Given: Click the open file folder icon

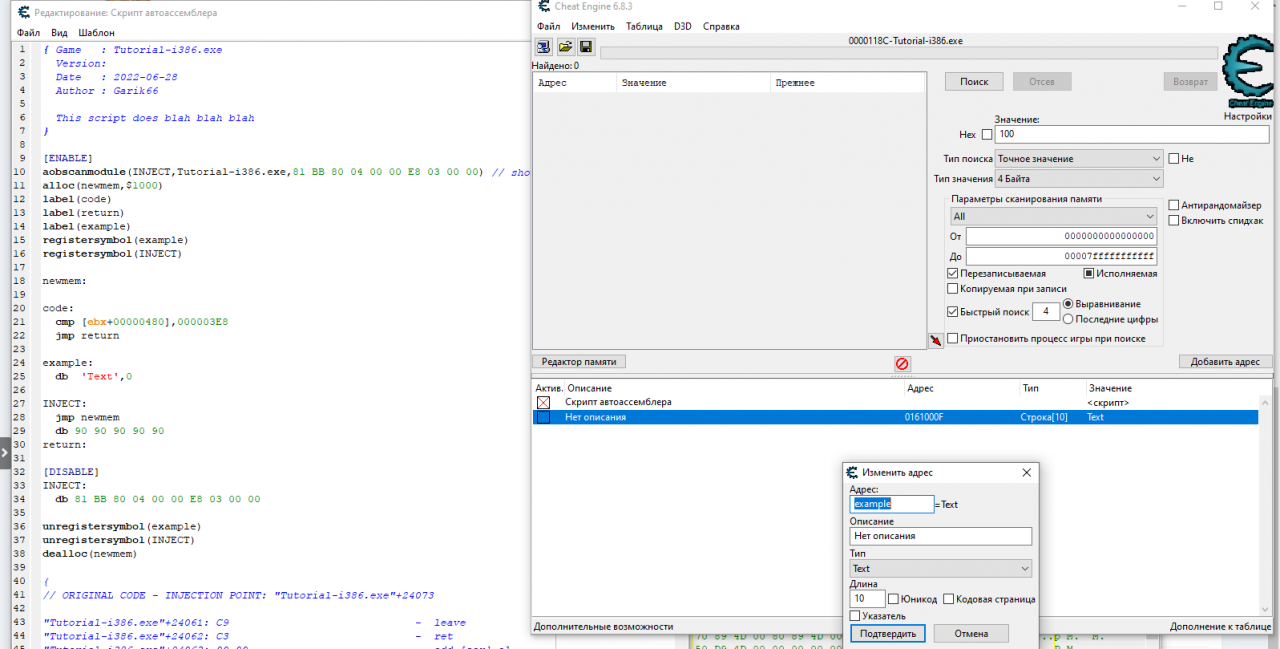Looking at the screenshot, I should [565, 47].
